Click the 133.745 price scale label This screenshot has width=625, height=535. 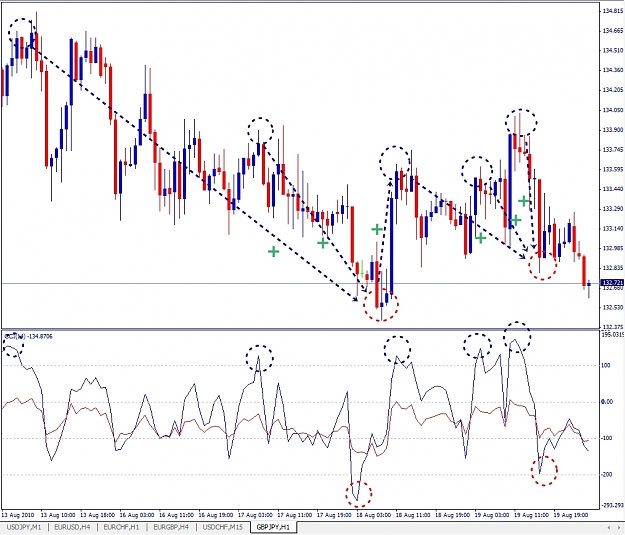click(x=613, y=149)
